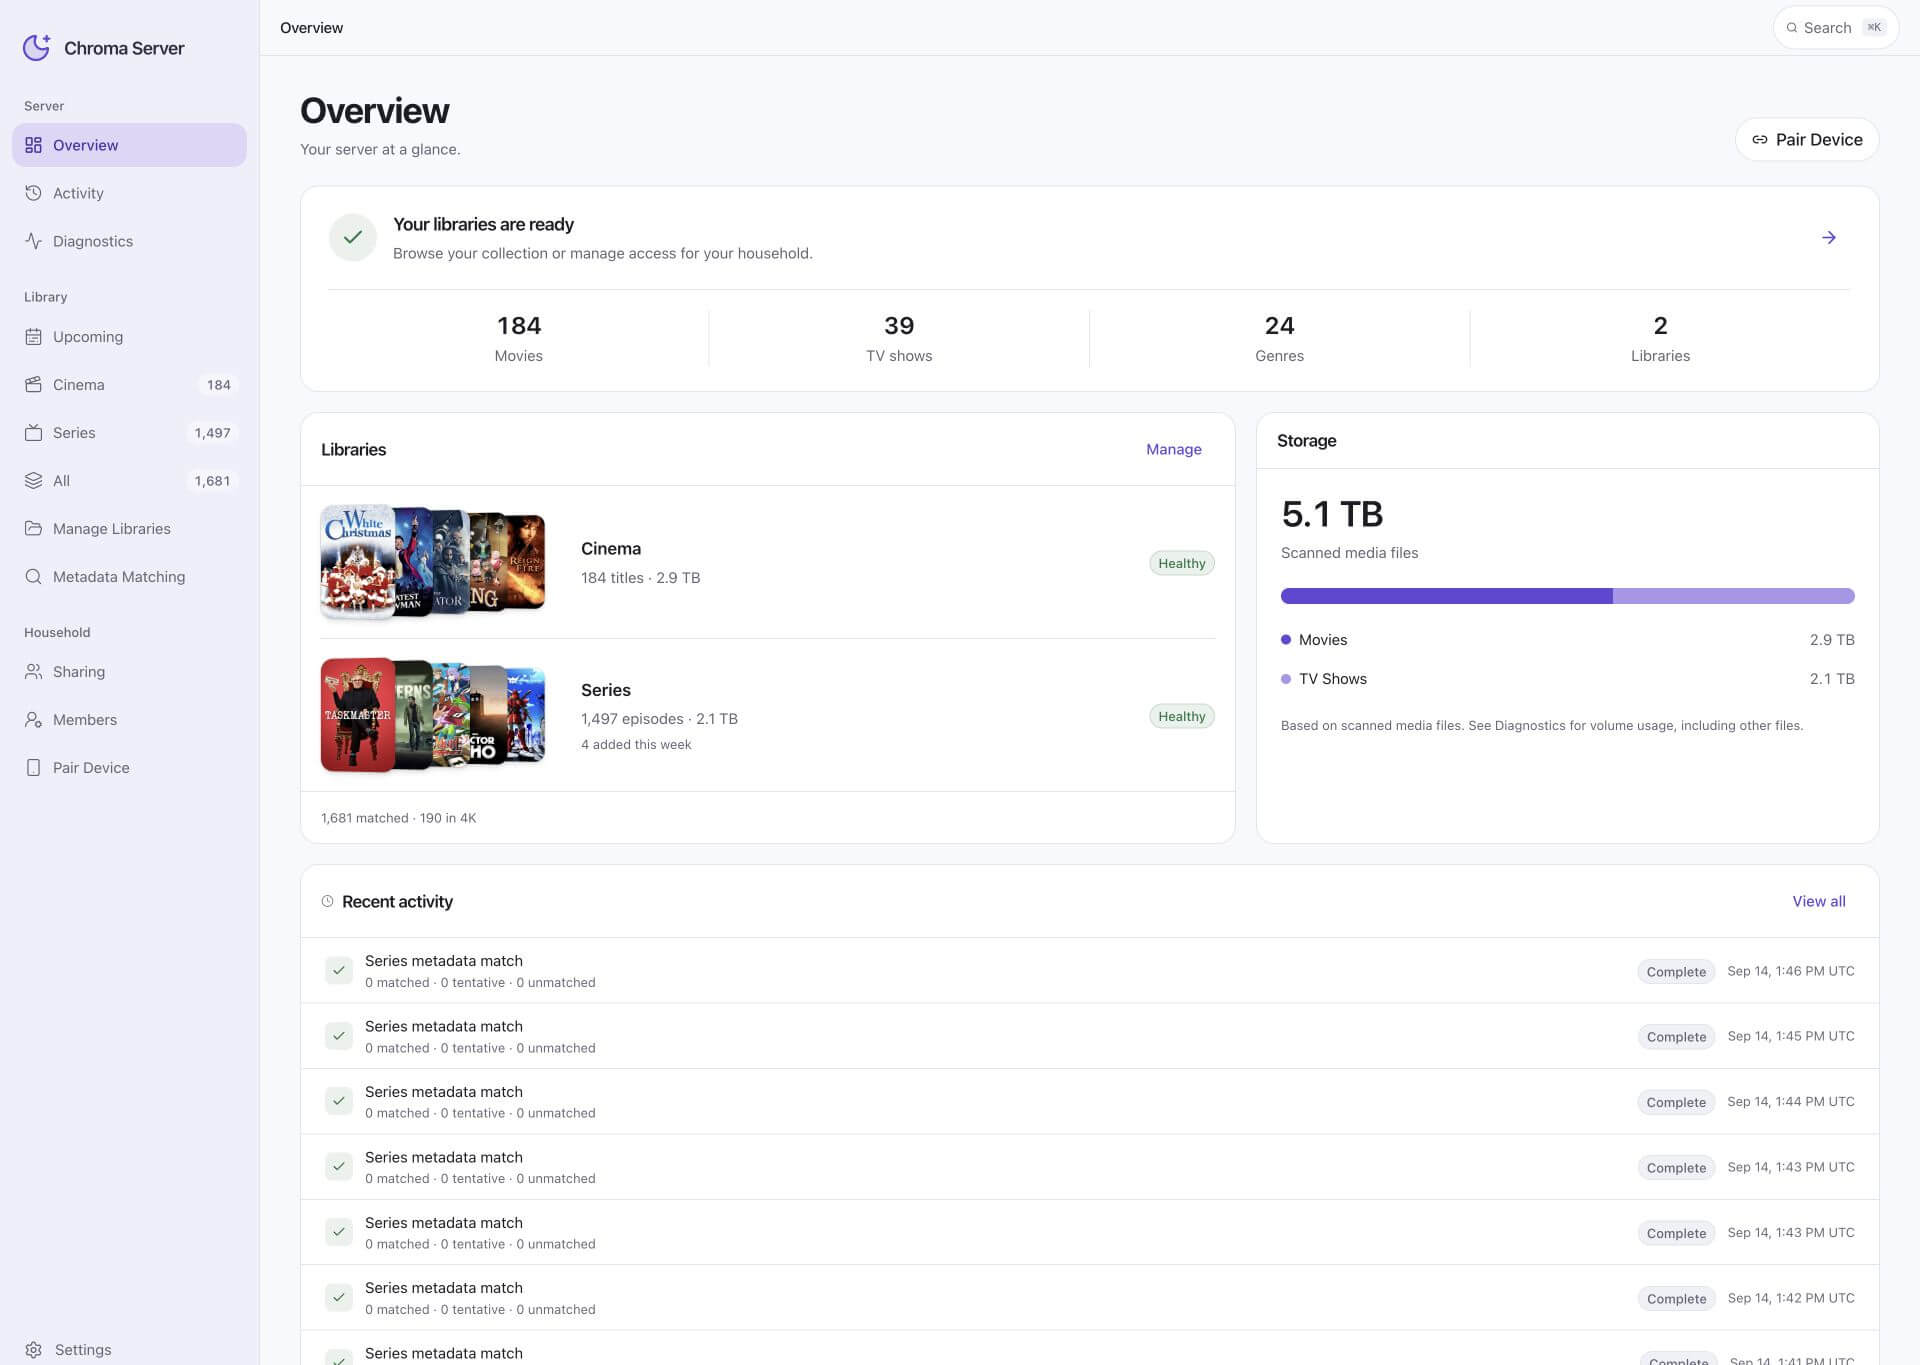Click the Members user icon
This screenshot has width=1920, height=1365.
[x=33, y=720]
